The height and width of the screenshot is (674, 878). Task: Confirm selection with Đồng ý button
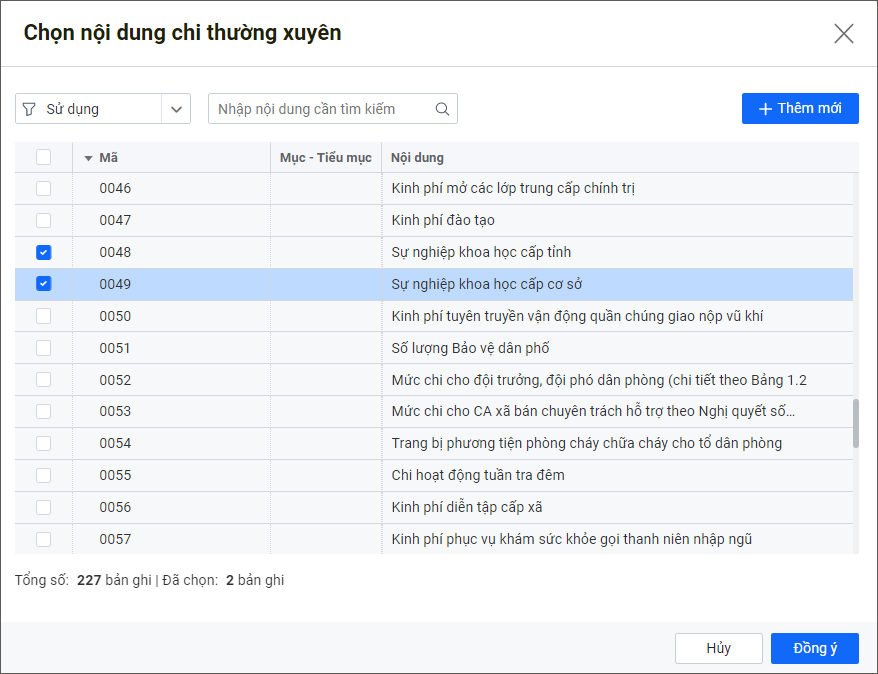point(814,648)
